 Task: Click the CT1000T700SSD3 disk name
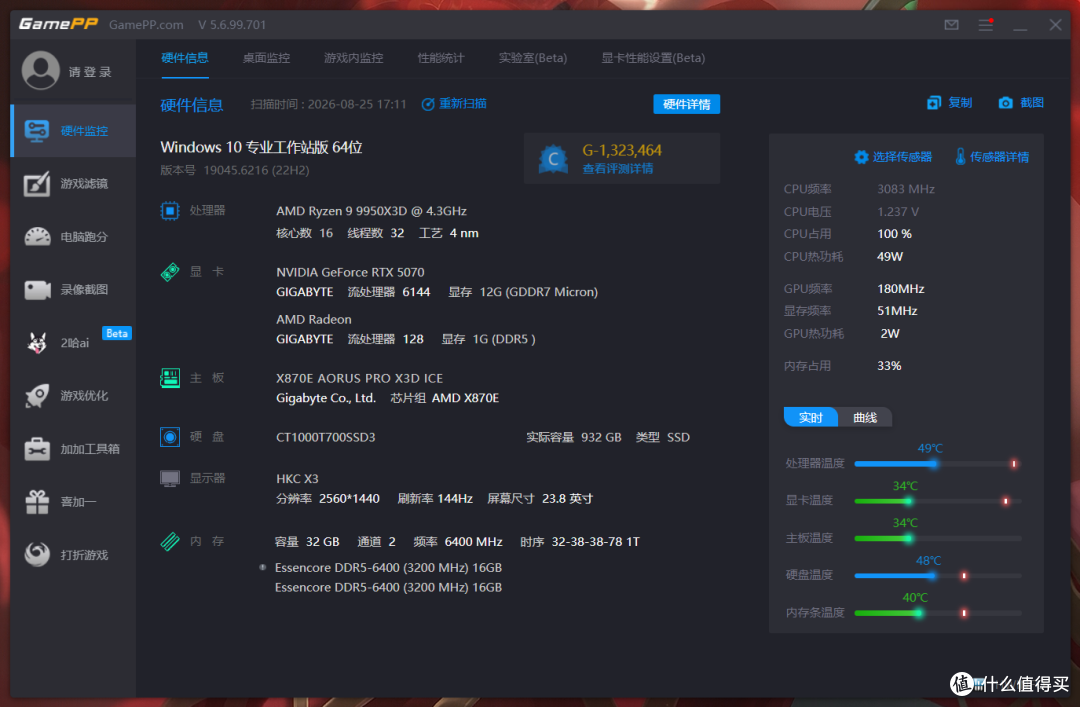pyautogui.click(x=326, y=437)
